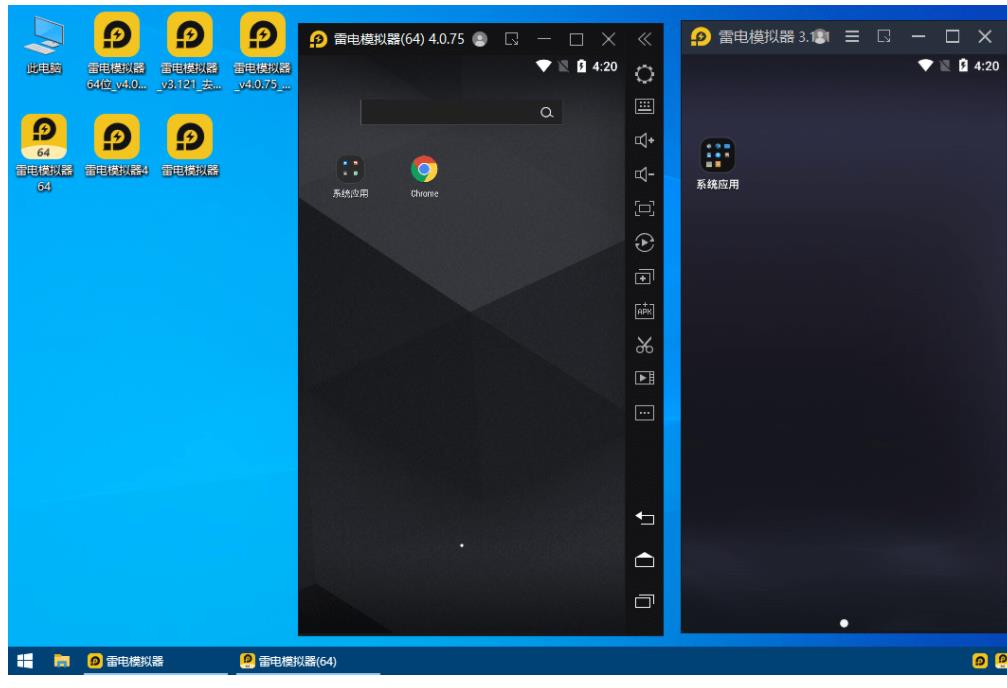Click the user account icon in the 4.0.75 title bar

point(480,39)
